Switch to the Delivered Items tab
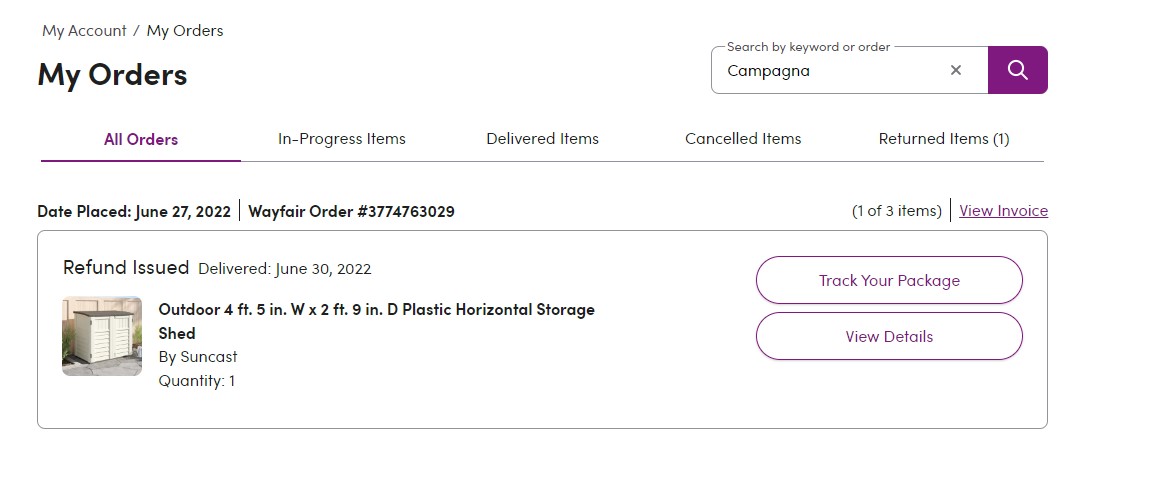 pos(543,138)
